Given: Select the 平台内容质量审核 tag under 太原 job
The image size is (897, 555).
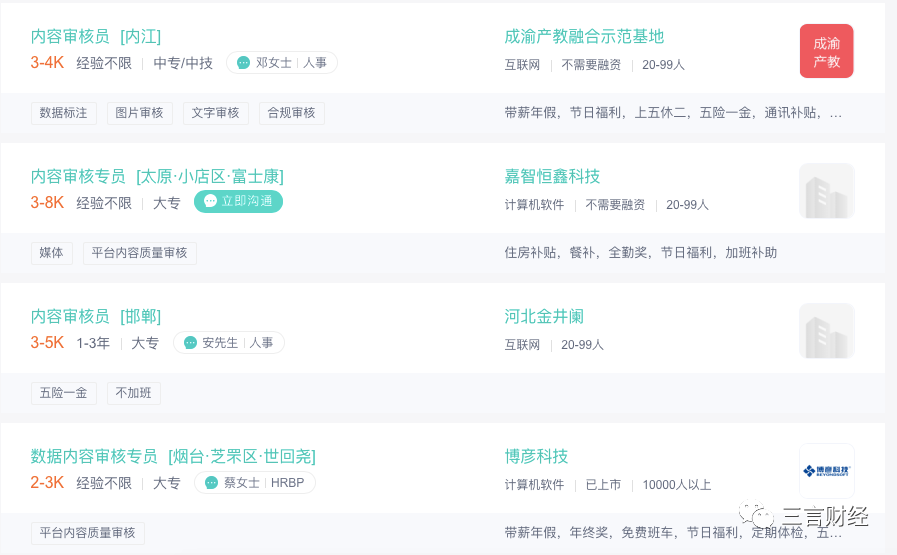Looking at the screenshot, I should coord(140,253).
